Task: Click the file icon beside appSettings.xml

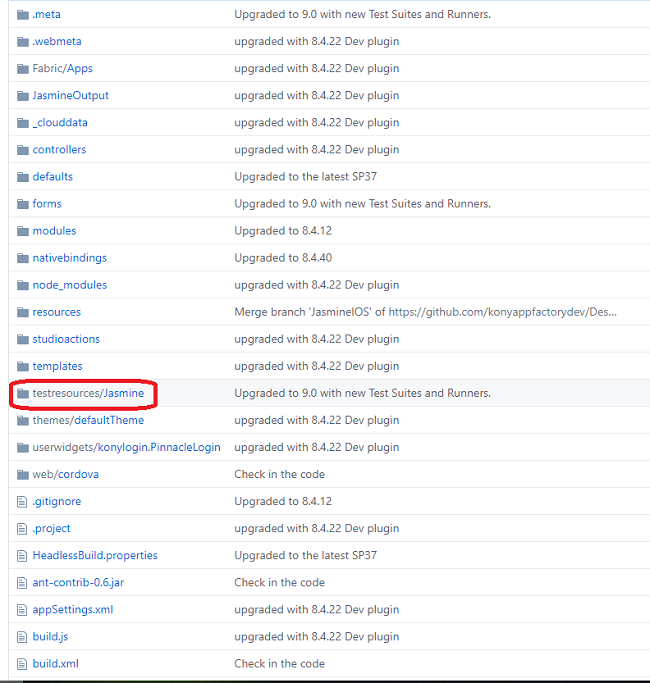Action: click(23, 609)
